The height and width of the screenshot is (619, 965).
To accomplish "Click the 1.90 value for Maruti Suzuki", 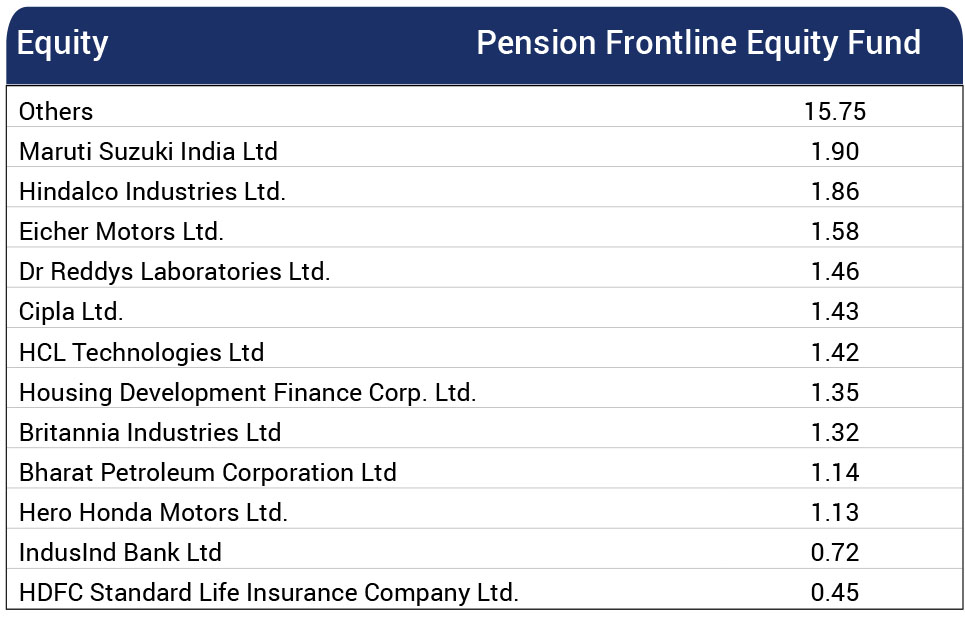I will pyautogui.click(x=835, y=151).
